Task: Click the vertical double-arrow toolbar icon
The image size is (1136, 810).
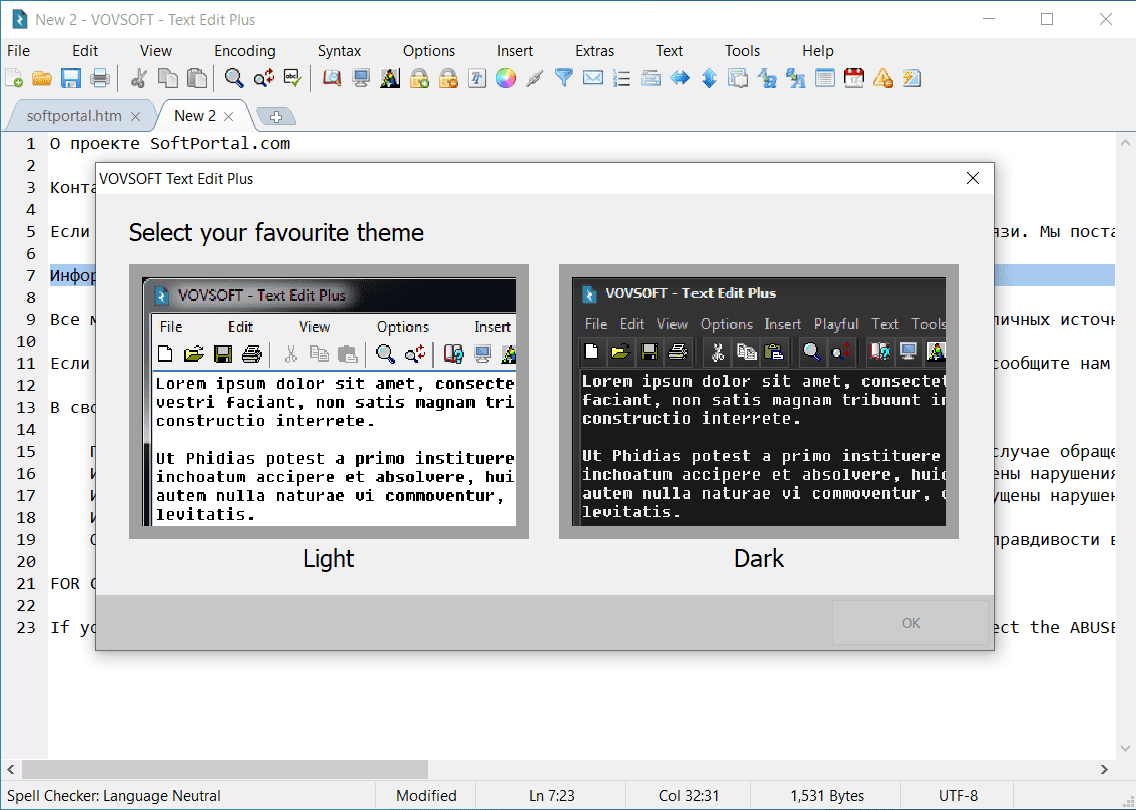Action: pyautogui.click(x=709, y=78)
